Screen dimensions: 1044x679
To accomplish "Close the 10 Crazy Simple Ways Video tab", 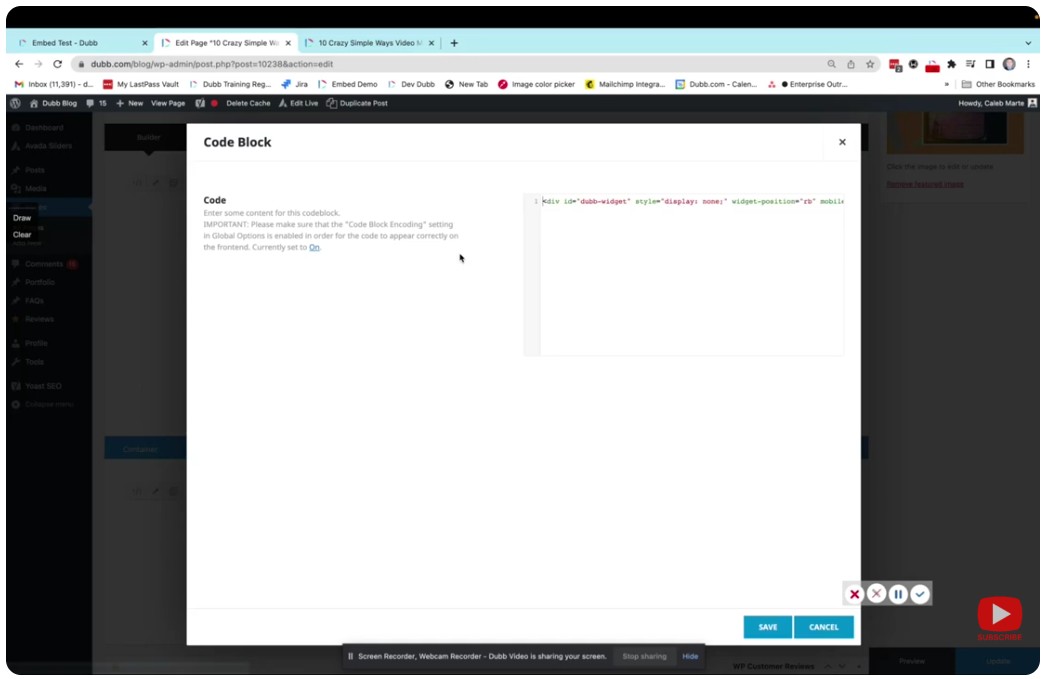I will click(431, 43).
